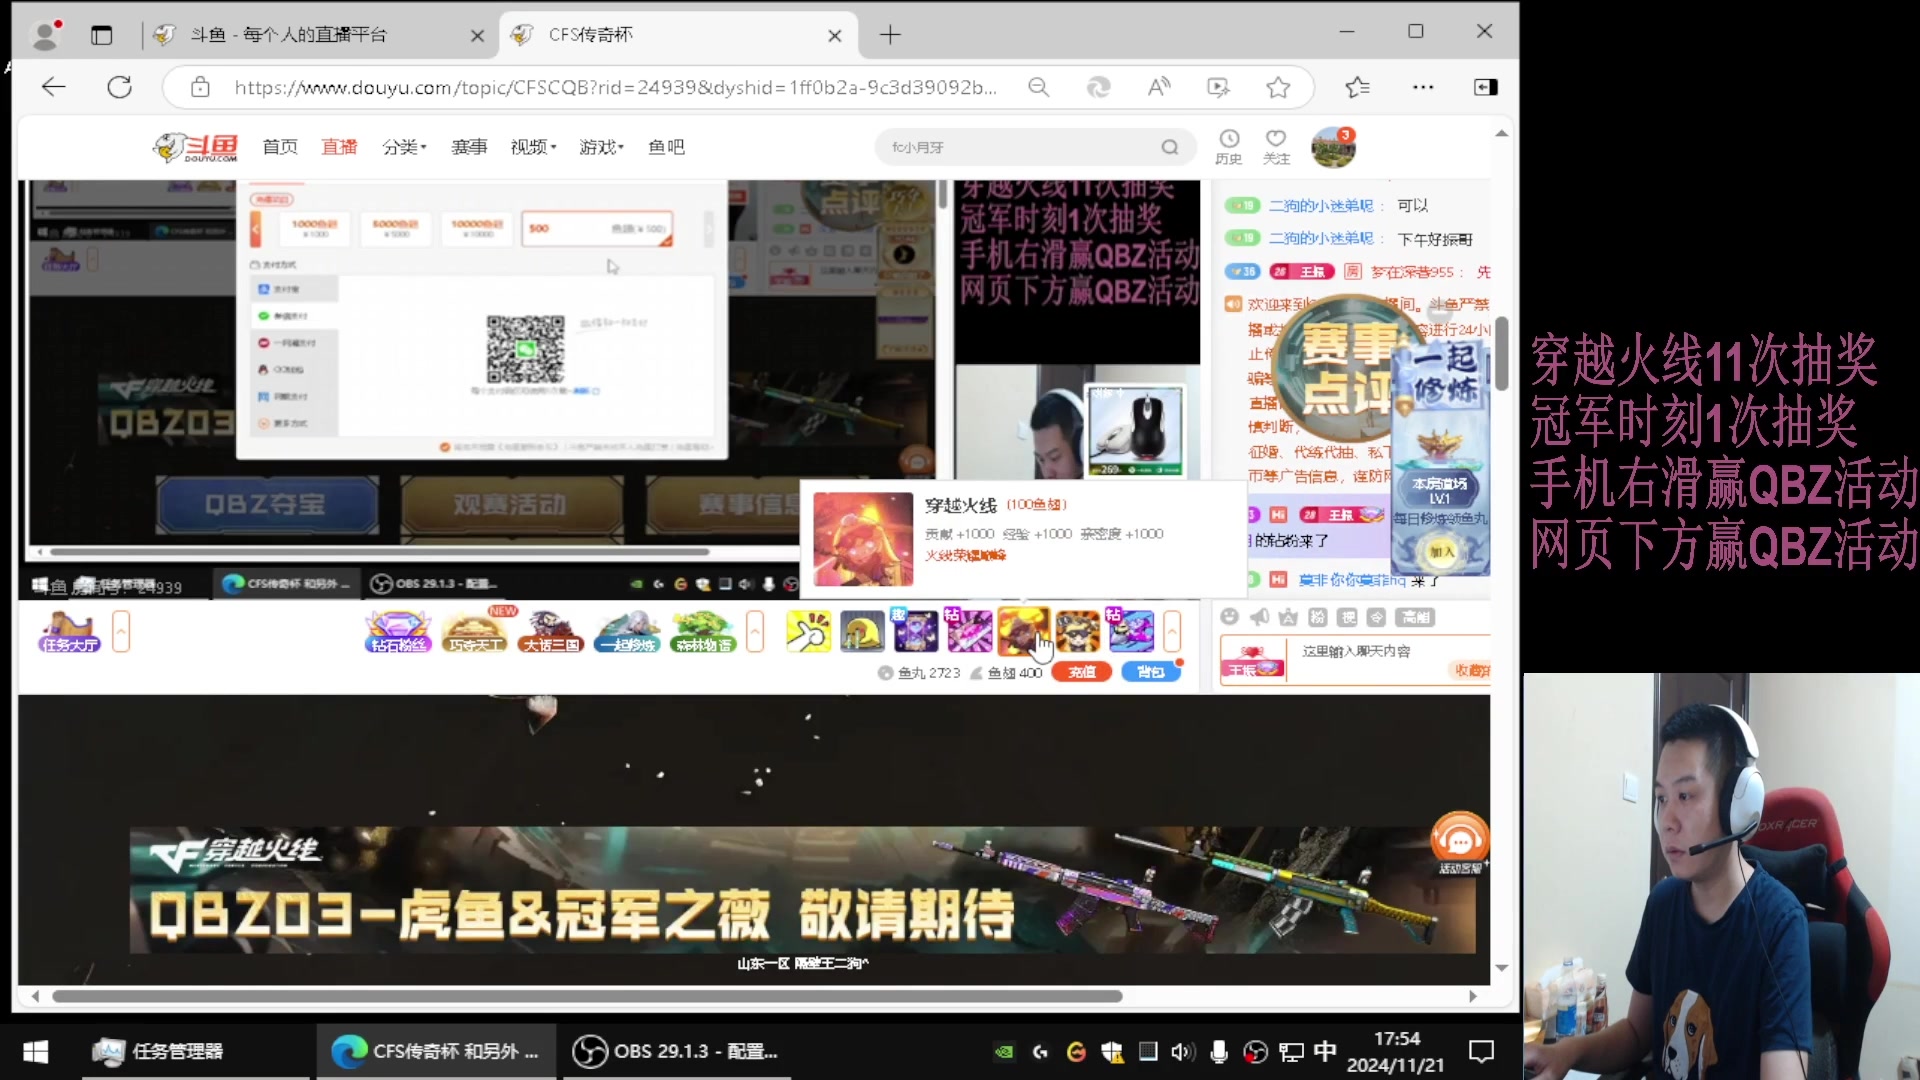Open the 鱼吧 nav item
The height and width of the screenshot is (1080, 1920).
click(666, 147)
